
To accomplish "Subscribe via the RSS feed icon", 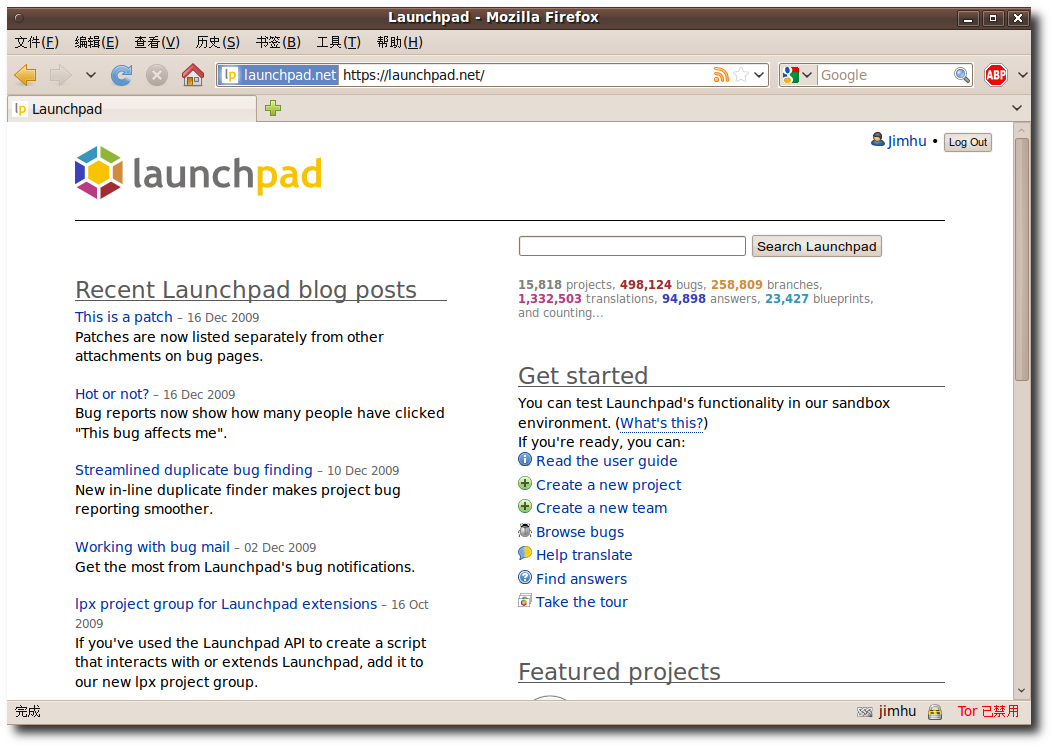I will click(721, 75).
